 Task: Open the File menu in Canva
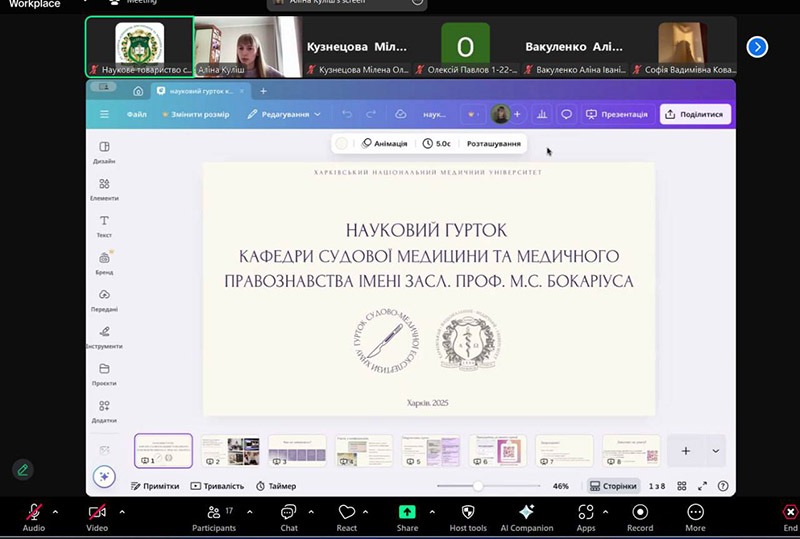(137, 114)
